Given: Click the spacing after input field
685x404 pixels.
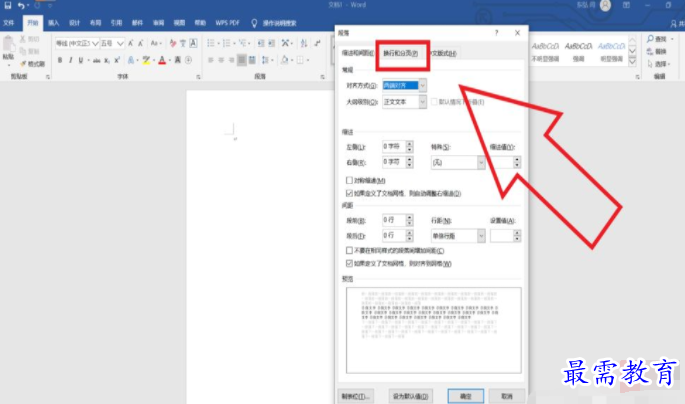Looking at the screenshot, I should point(394,236).
